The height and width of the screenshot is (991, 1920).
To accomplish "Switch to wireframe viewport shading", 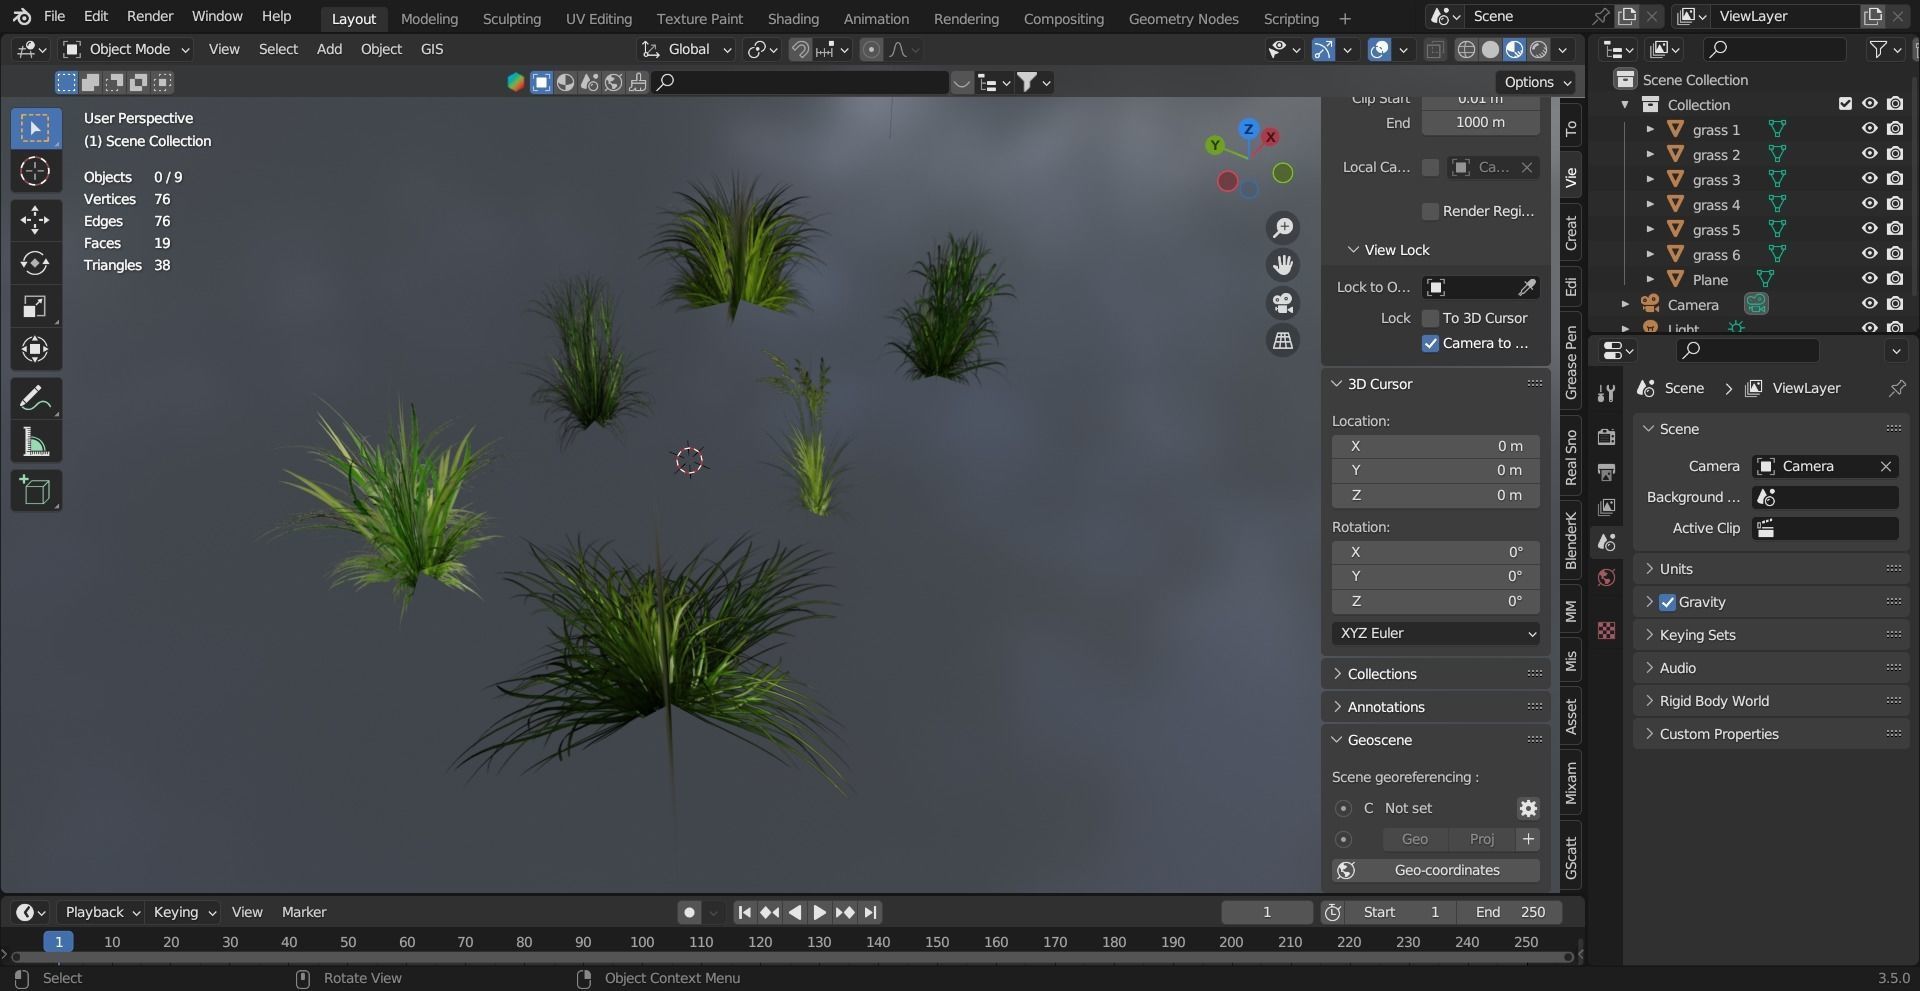I will (x=1466, y=49).
